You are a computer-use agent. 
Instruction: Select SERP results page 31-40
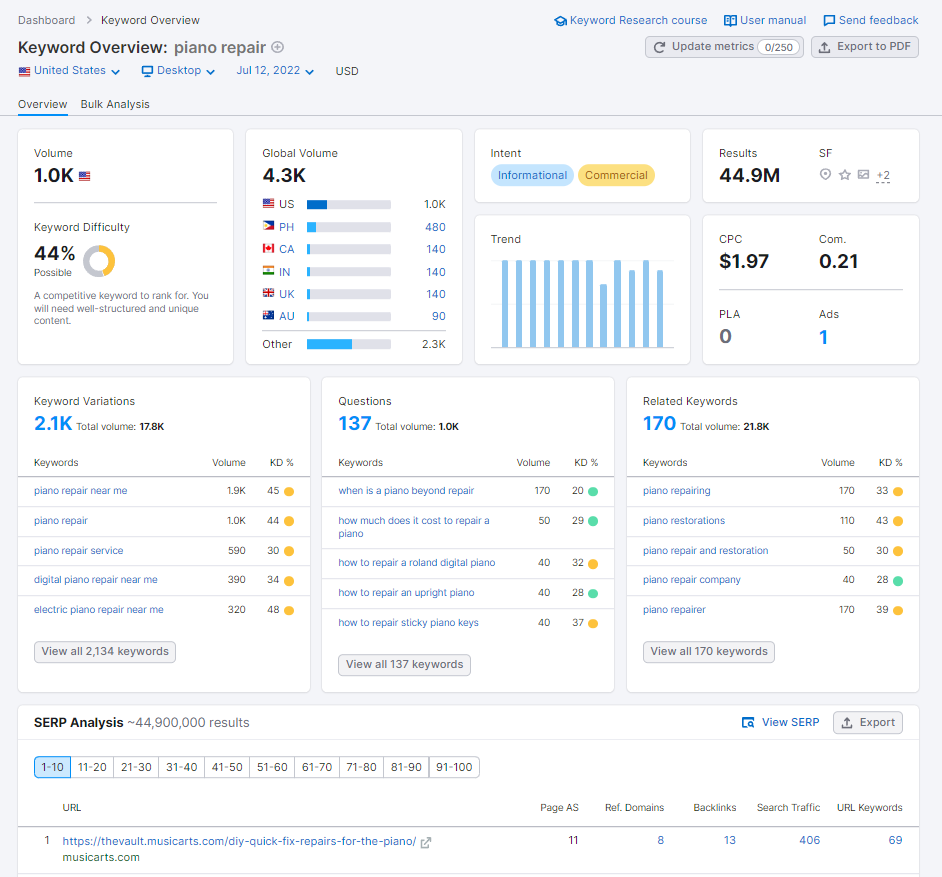click(181, 767)
